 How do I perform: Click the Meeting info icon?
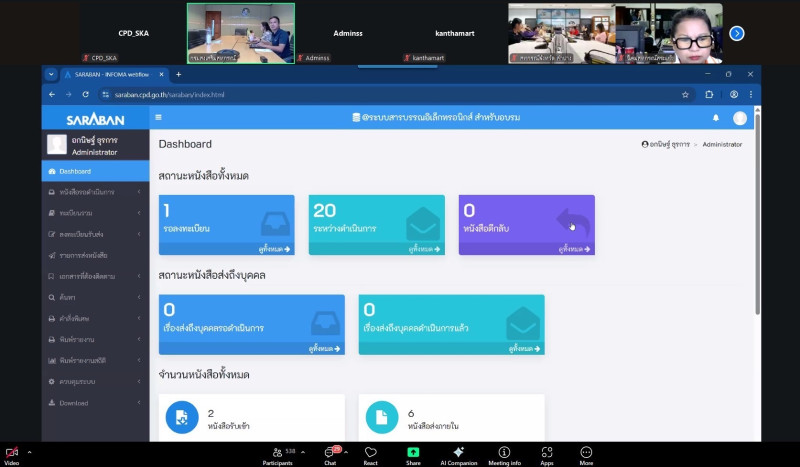504,453
